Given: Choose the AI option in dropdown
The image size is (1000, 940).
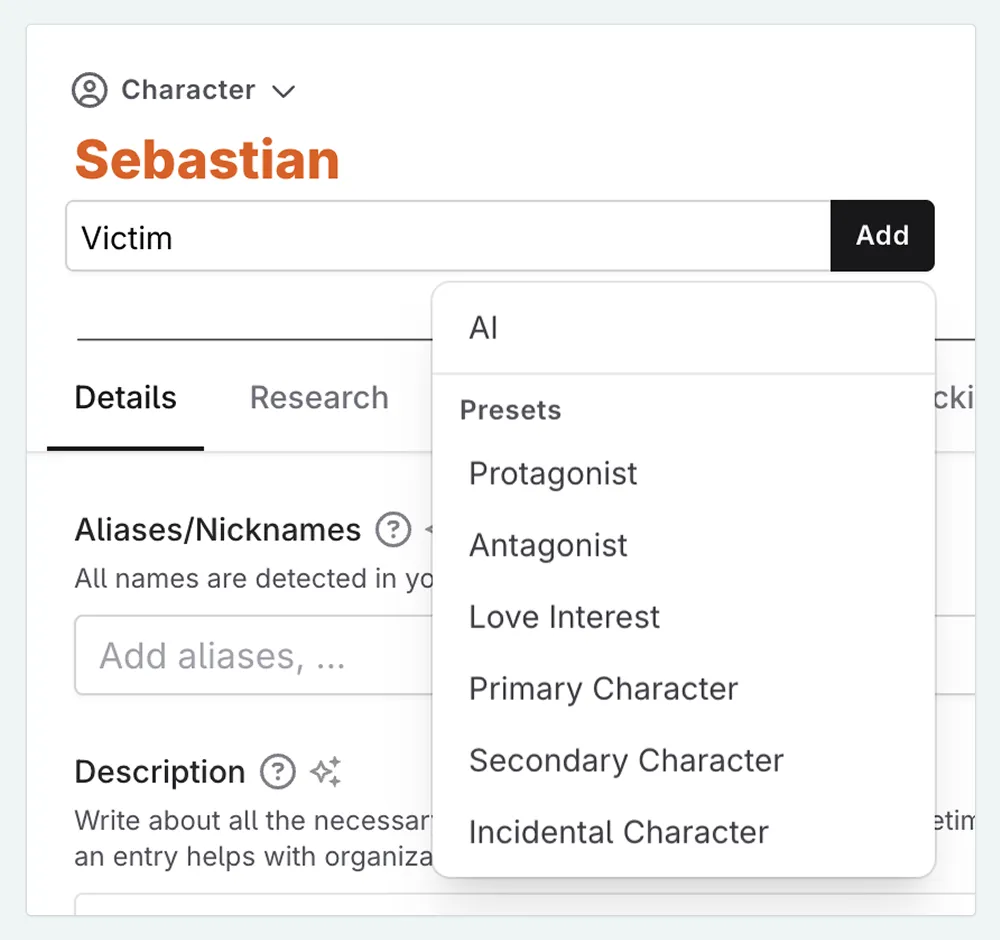Looking at the screenshot, I should (x=484, y=329).
